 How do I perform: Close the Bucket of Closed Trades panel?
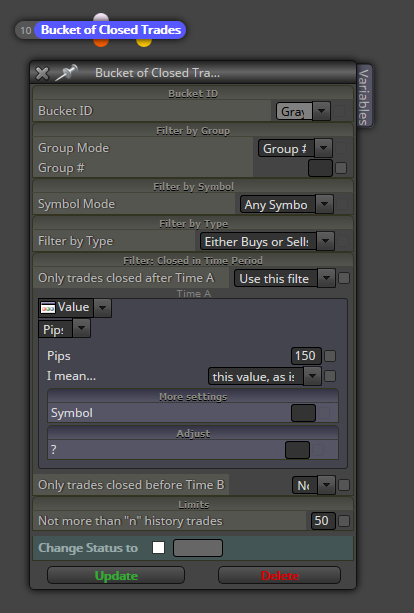(x=42, y=73)
